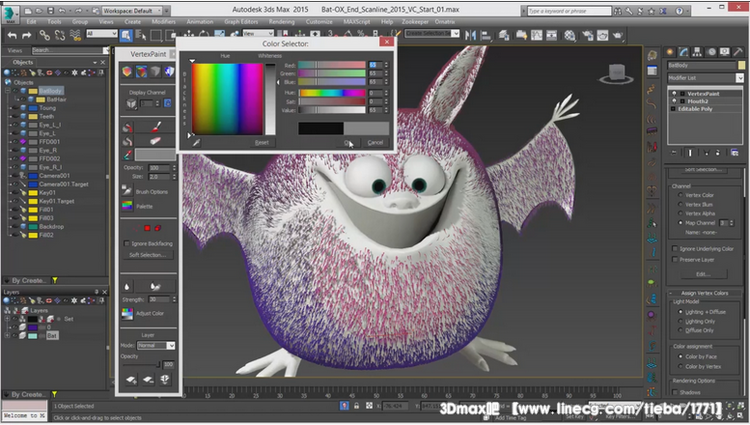Click the Brush Options icon
This screenshot has height=425, width=750.
tap(128, 190)
